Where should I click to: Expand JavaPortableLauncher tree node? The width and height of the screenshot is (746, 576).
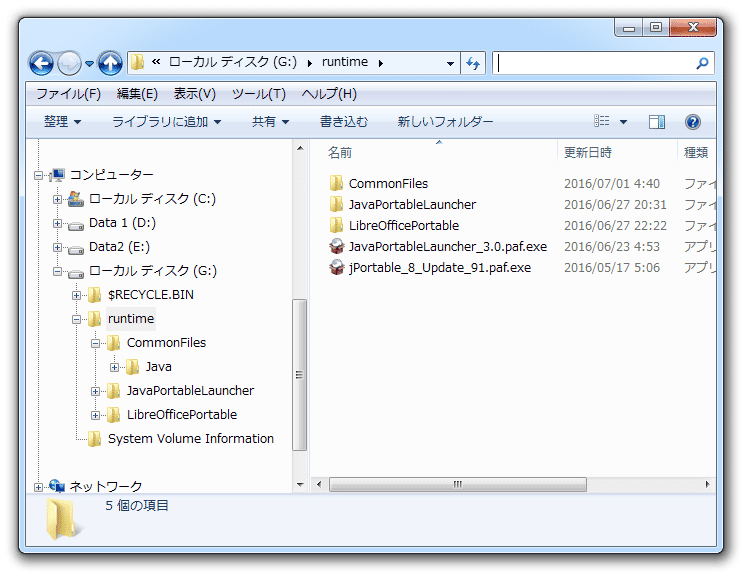point(96,391)
